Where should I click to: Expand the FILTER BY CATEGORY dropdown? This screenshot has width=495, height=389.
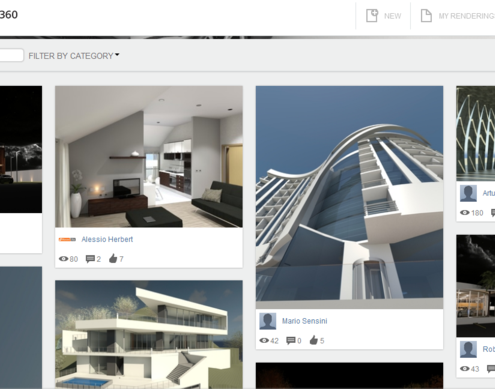point(74,56)
